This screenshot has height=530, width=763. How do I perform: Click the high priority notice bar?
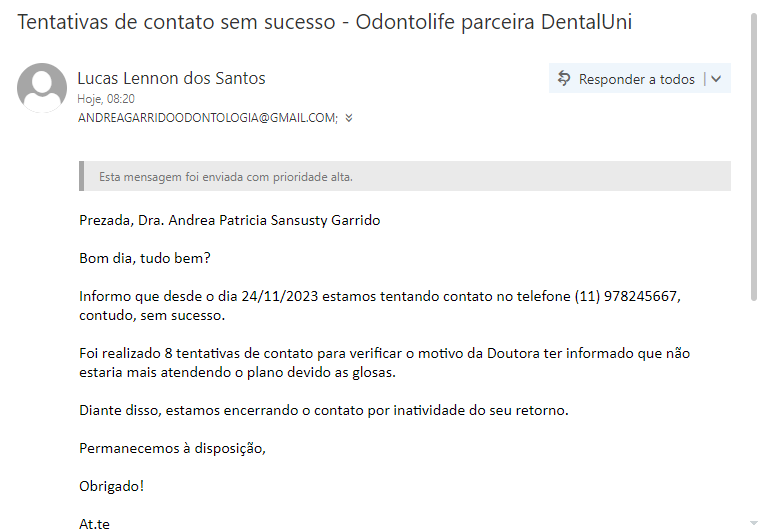(405, 177)
